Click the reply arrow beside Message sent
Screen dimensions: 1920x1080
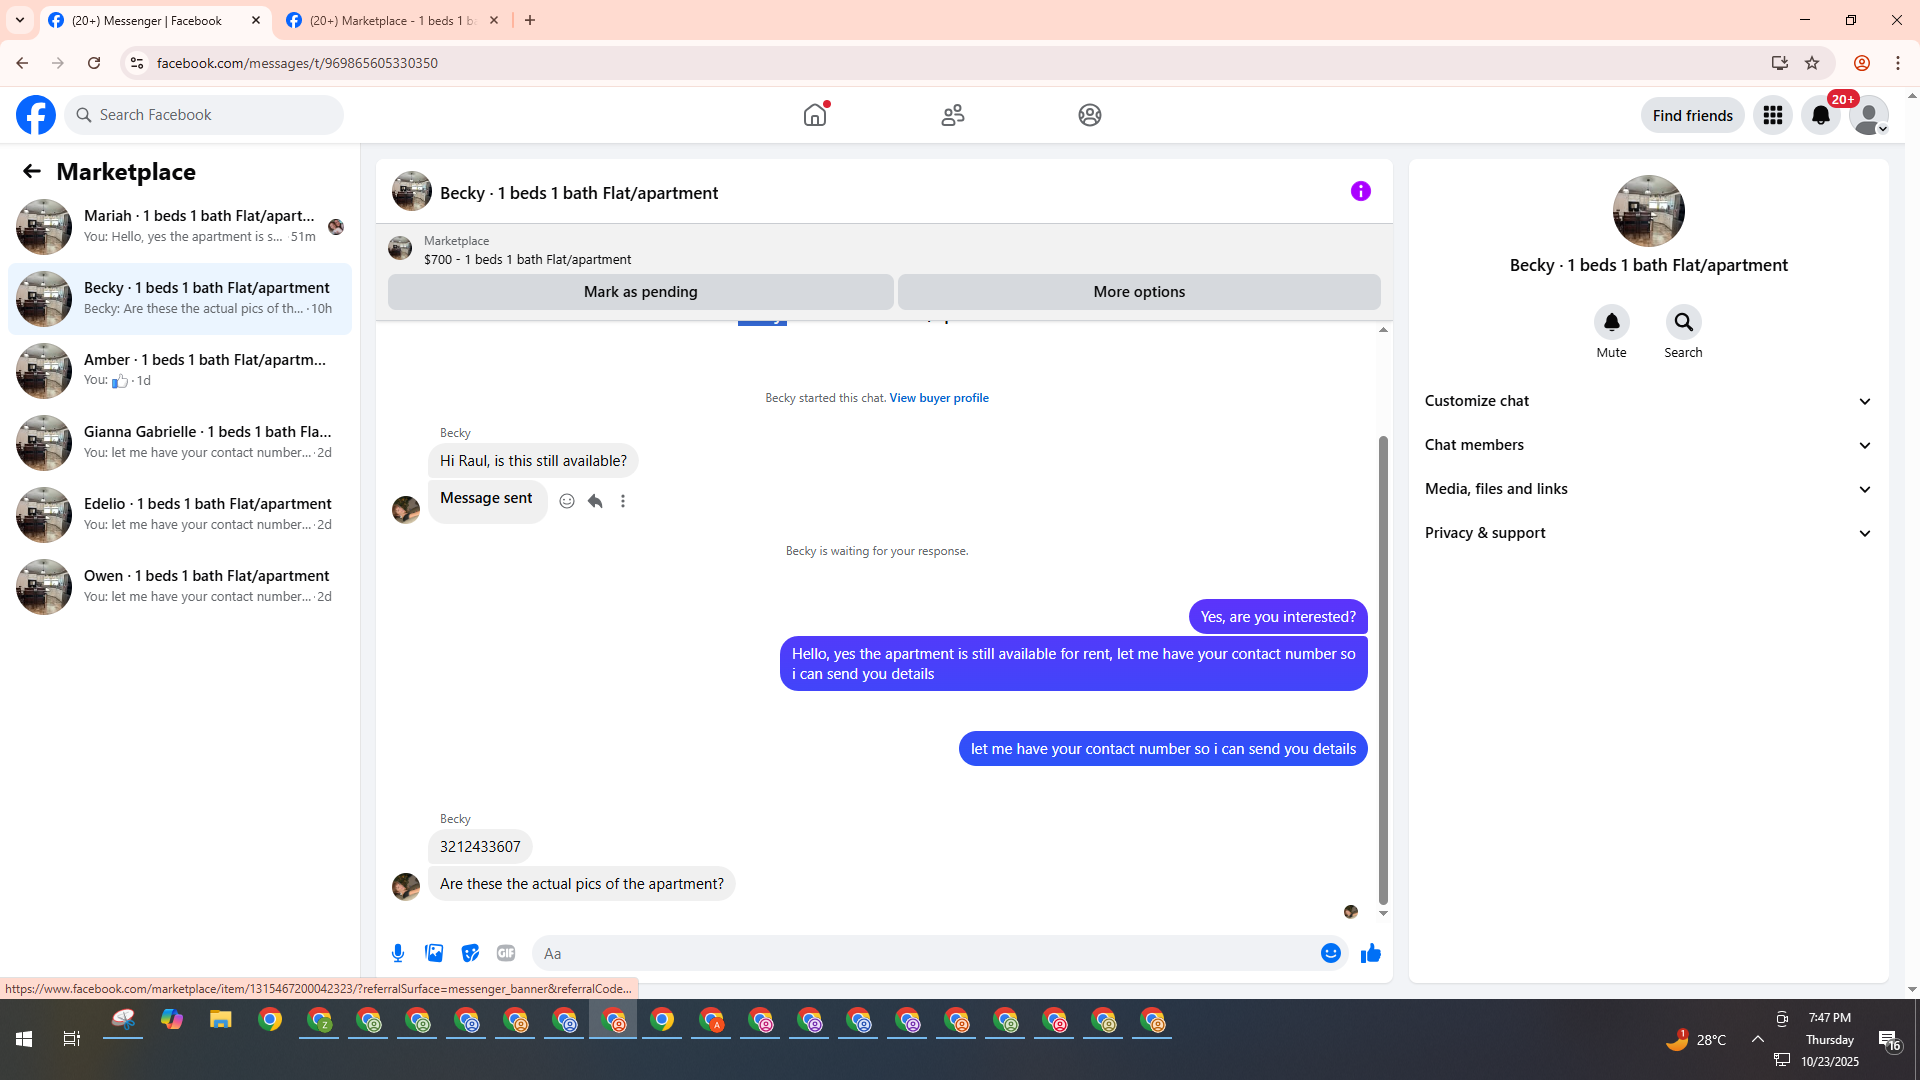tap(595, 501)
